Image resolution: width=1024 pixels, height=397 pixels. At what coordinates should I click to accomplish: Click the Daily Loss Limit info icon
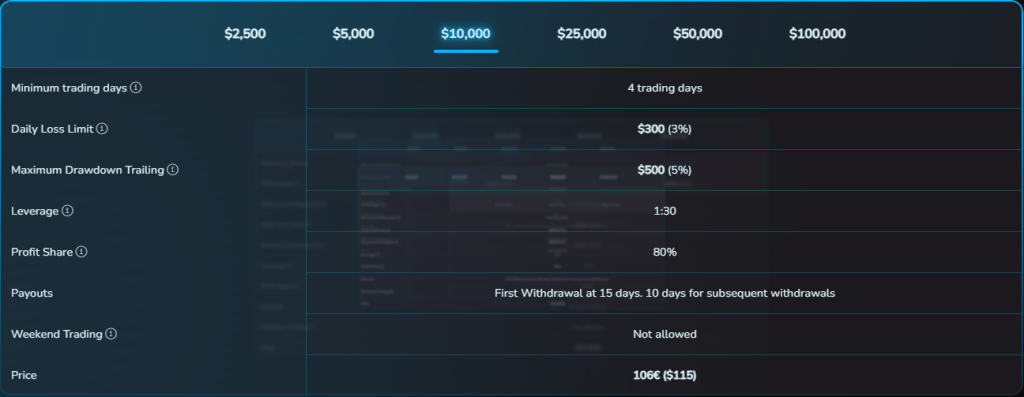click(102, 129)
